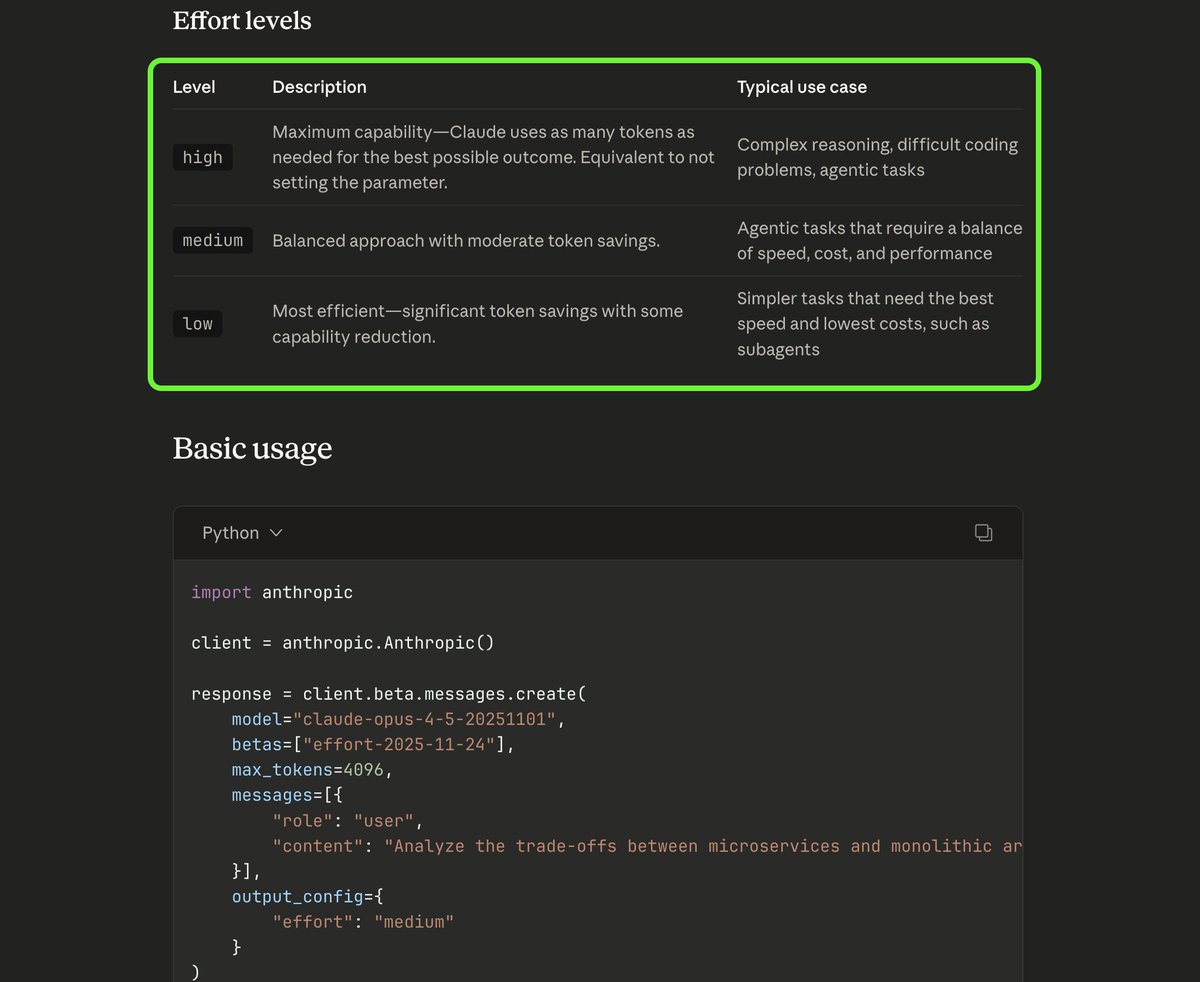Click the claude-opus-4-5-20251101 model string

click(429, 719)
